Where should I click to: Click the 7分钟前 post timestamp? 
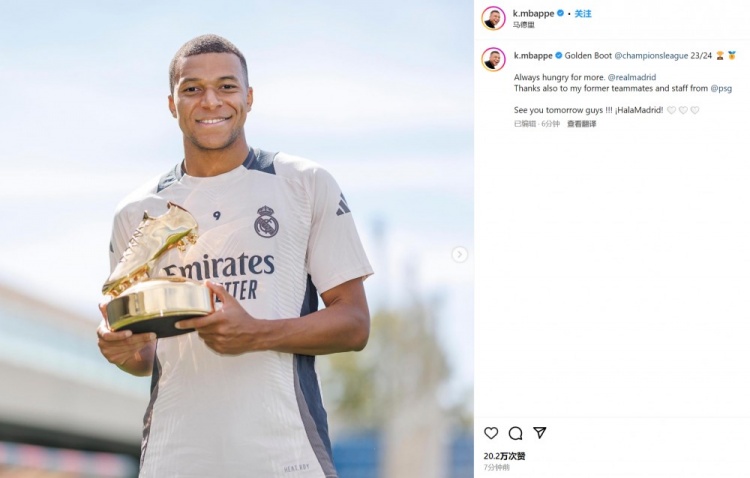click(x=496, y=467)
